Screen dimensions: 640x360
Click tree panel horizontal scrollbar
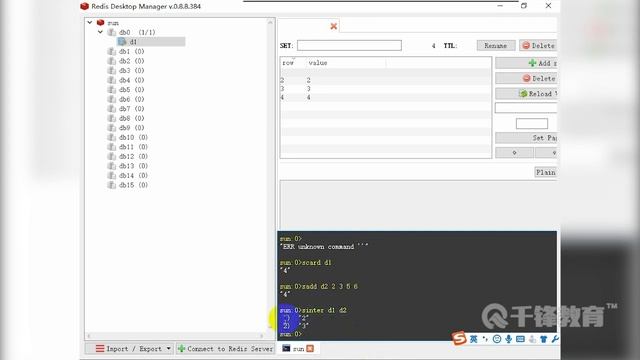[176, 336]
